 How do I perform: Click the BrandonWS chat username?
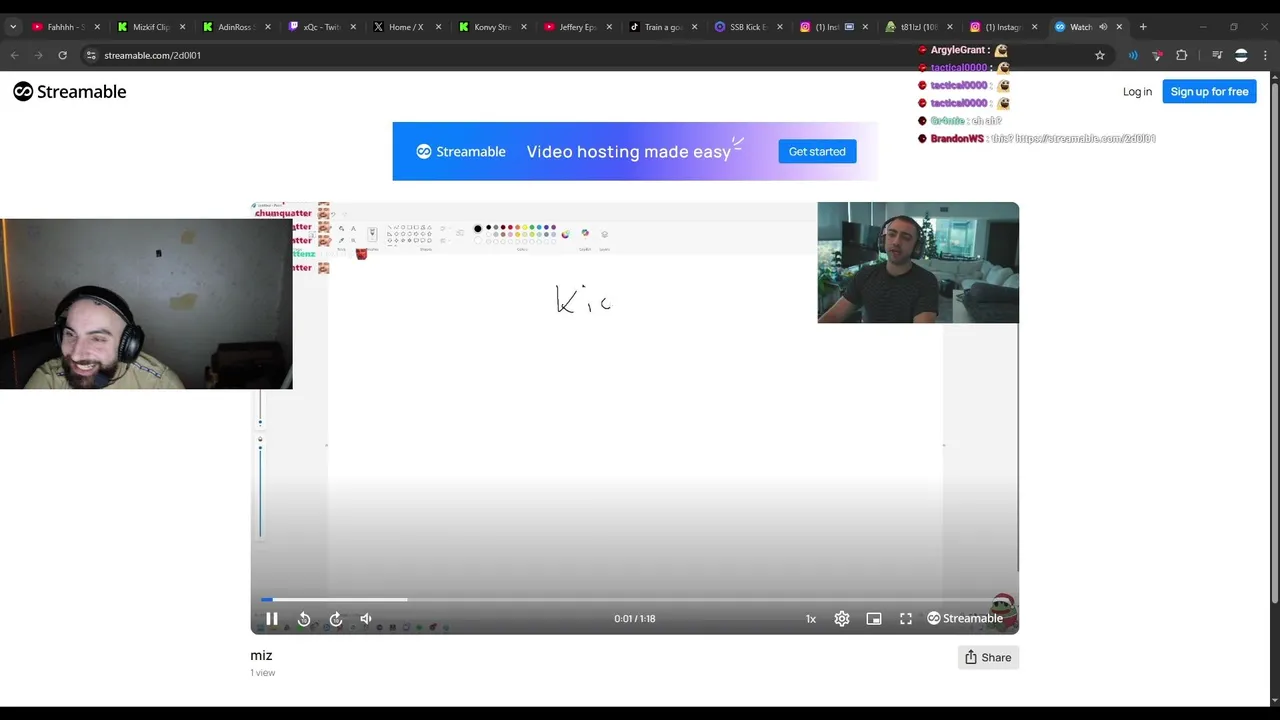click(957, 139)
